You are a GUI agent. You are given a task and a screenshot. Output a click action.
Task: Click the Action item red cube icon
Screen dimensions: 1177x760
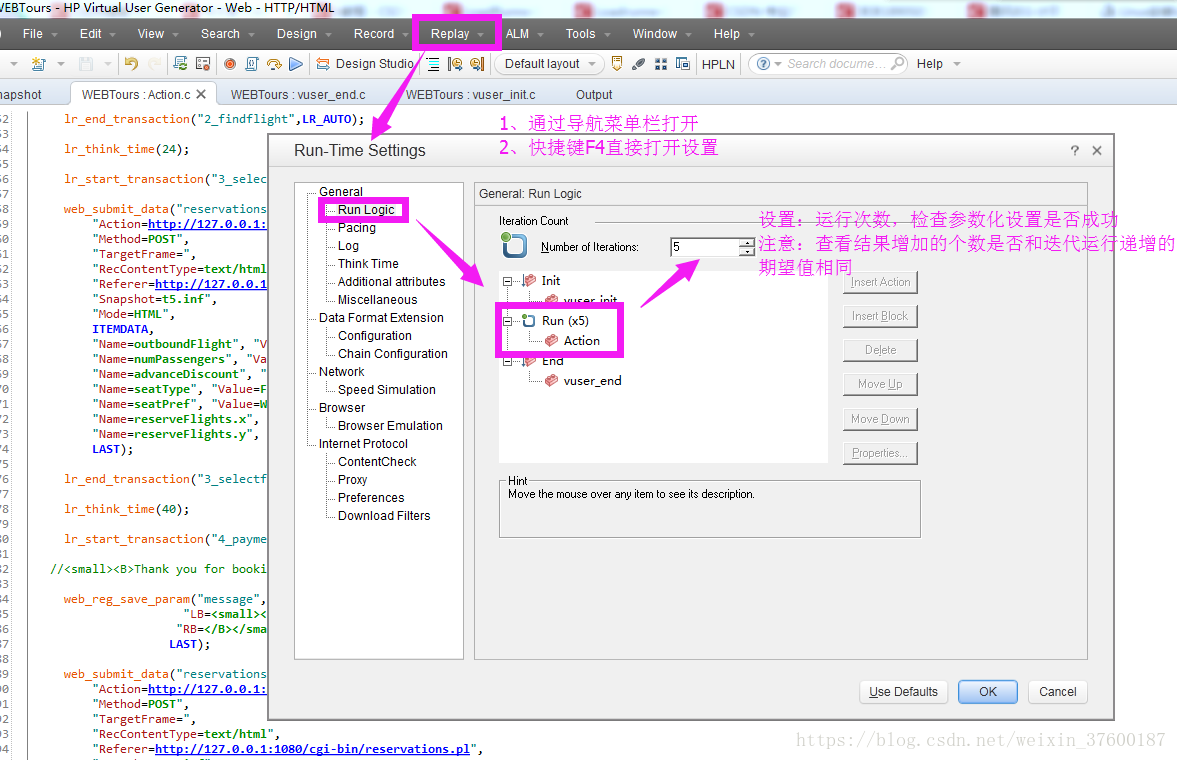pyautogui.click(x=552, y=340)
